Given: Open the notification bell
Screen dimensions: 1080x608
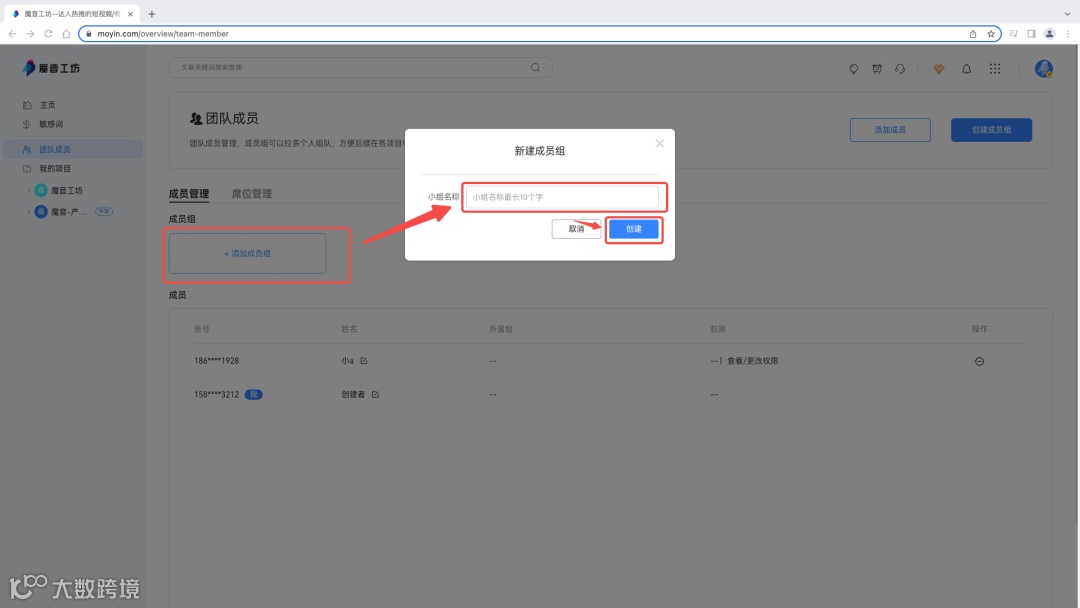Looking at the screenshot, I should click(x=966, y=69).
